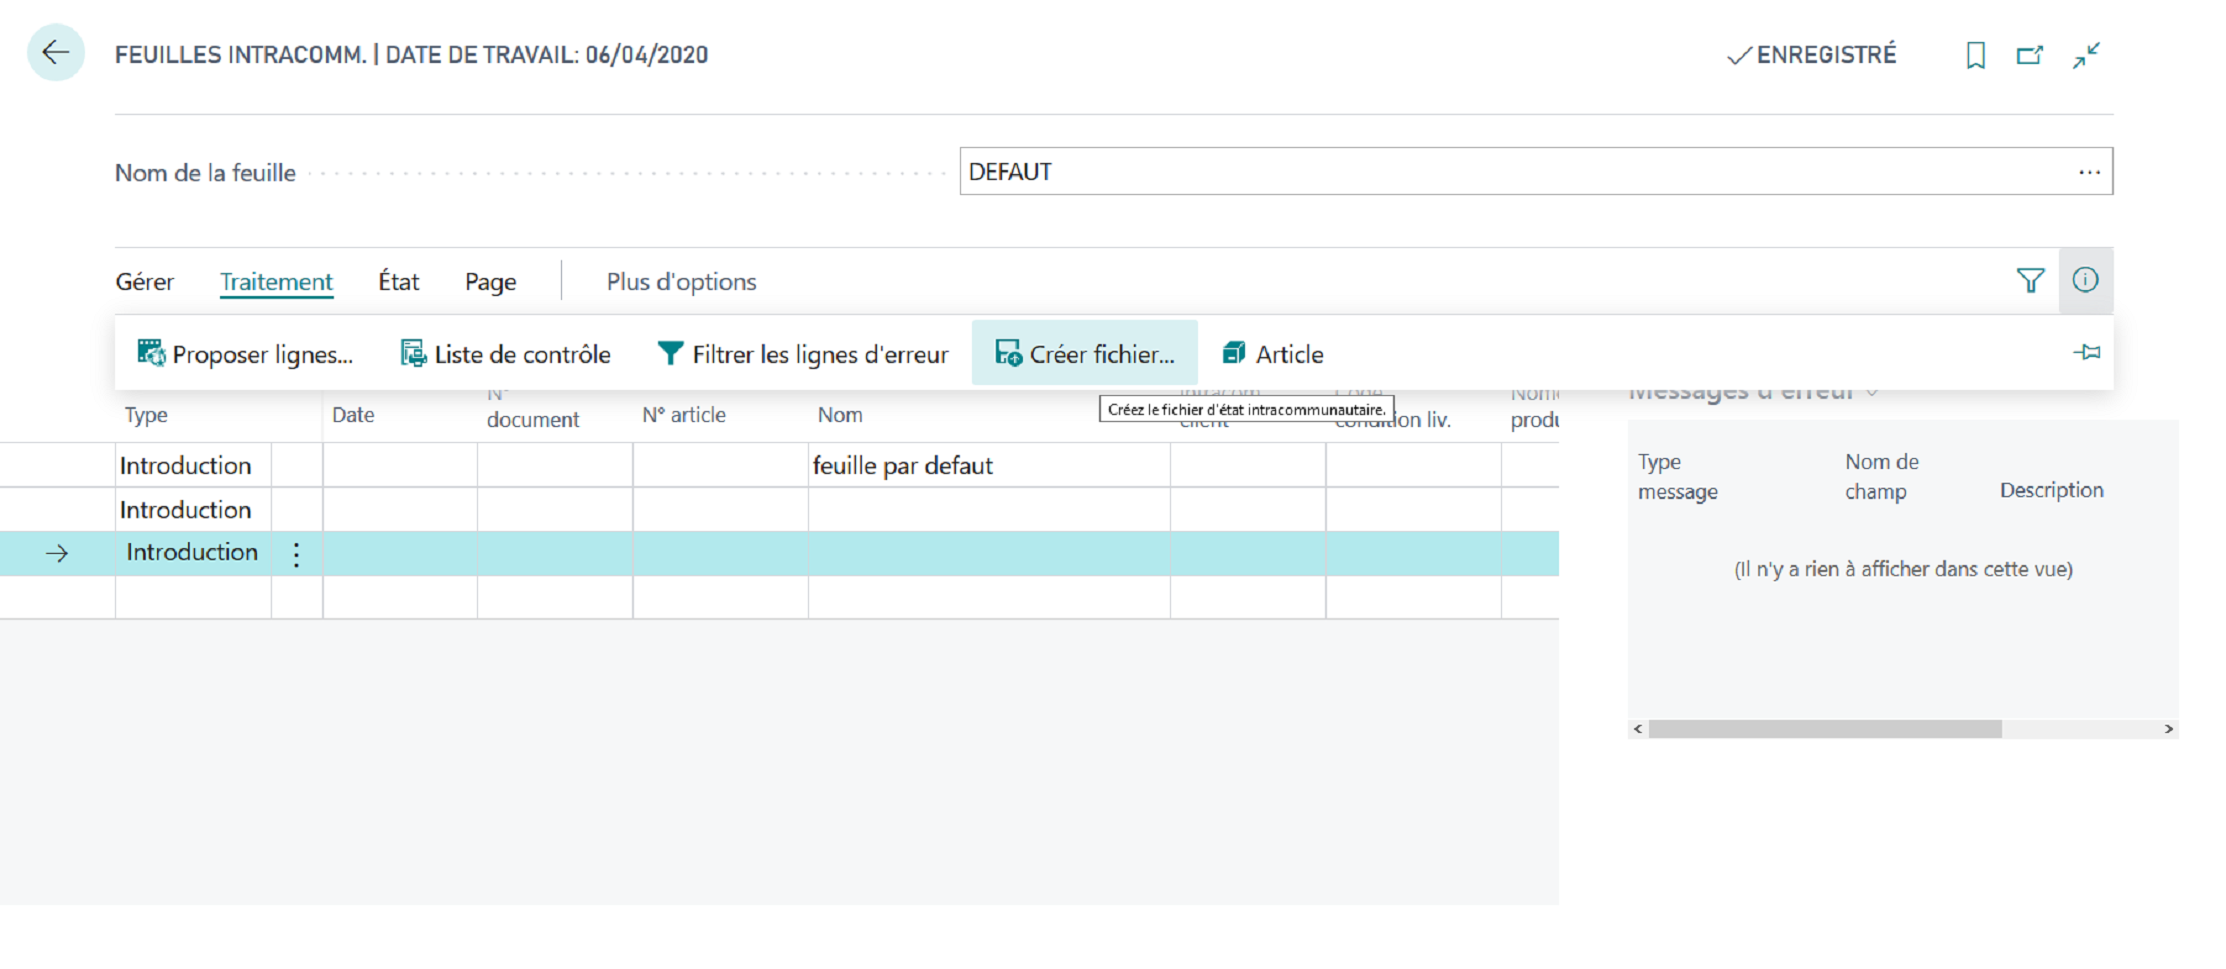This screenshot has width=2226, height=969.
Task: Go back with the arrow button
Action: click(56, 53)
